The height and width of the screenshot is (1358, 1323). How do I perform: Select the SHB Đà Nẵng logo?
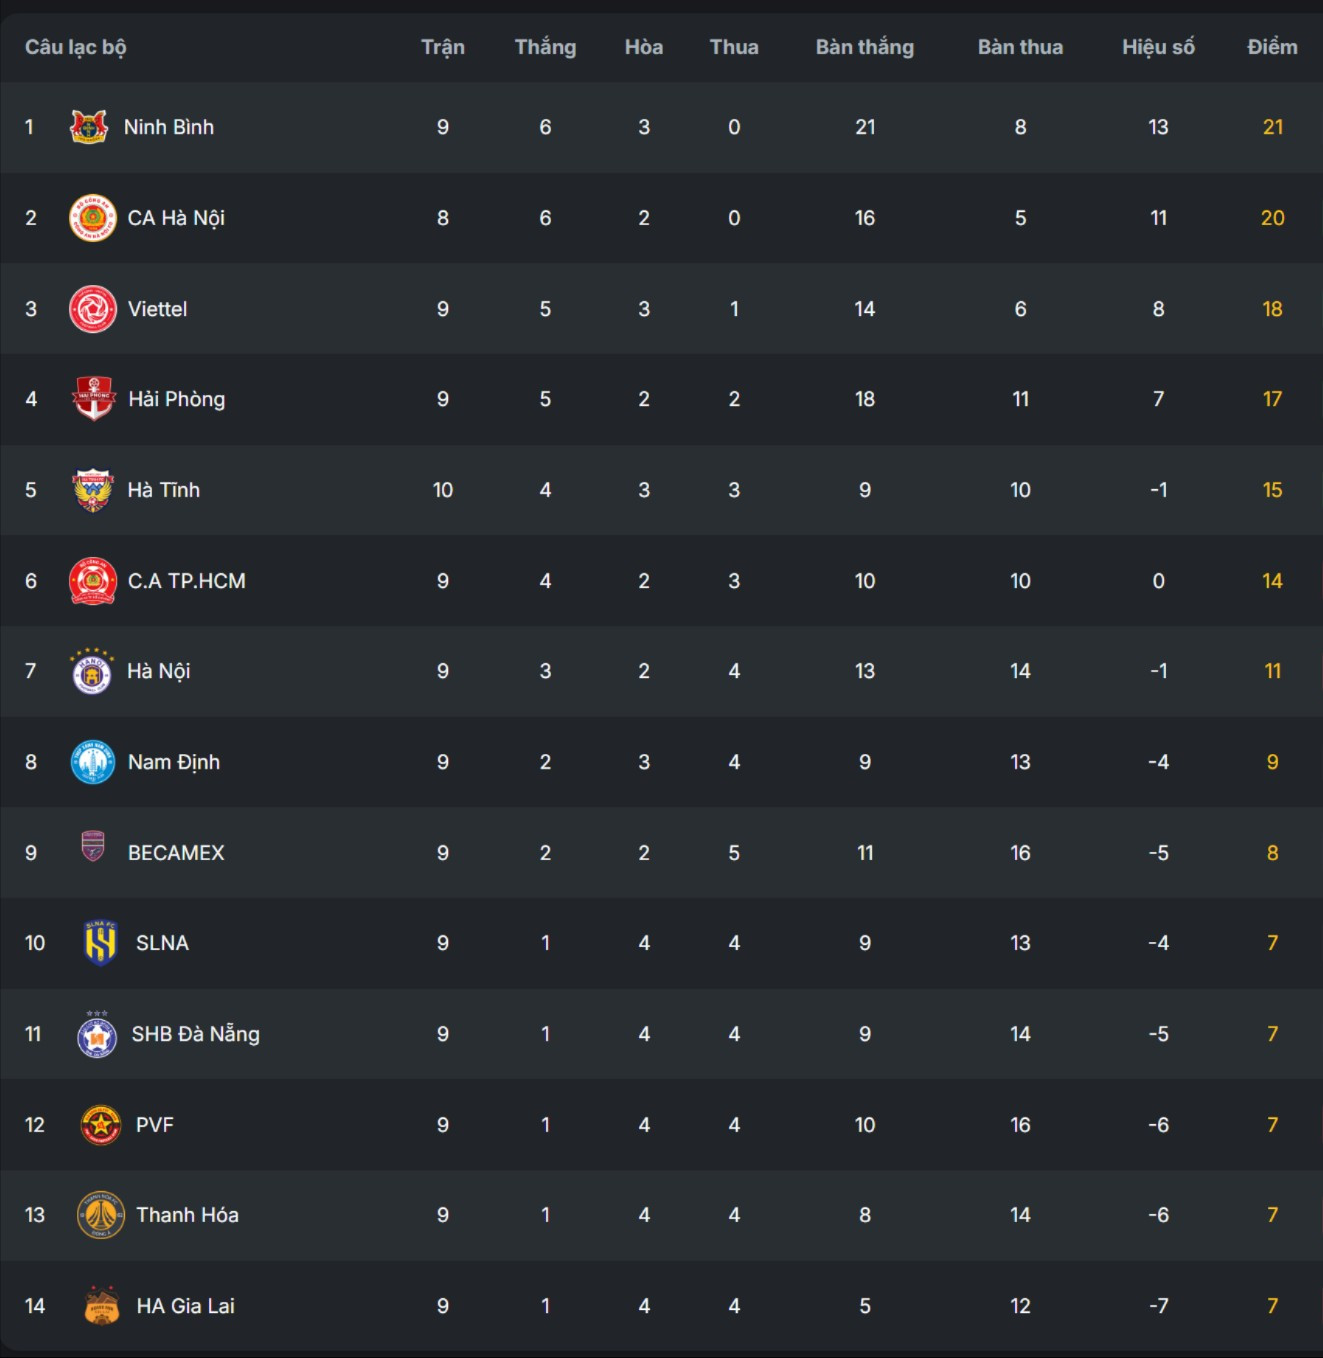(x=97, y=1034)
